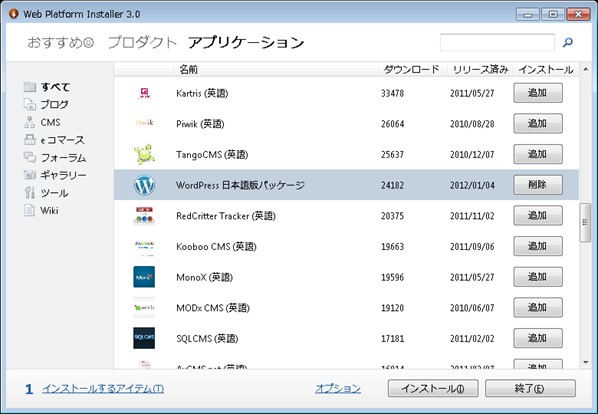
Task: Click the ブログ category icon
Action: point(30,104)
